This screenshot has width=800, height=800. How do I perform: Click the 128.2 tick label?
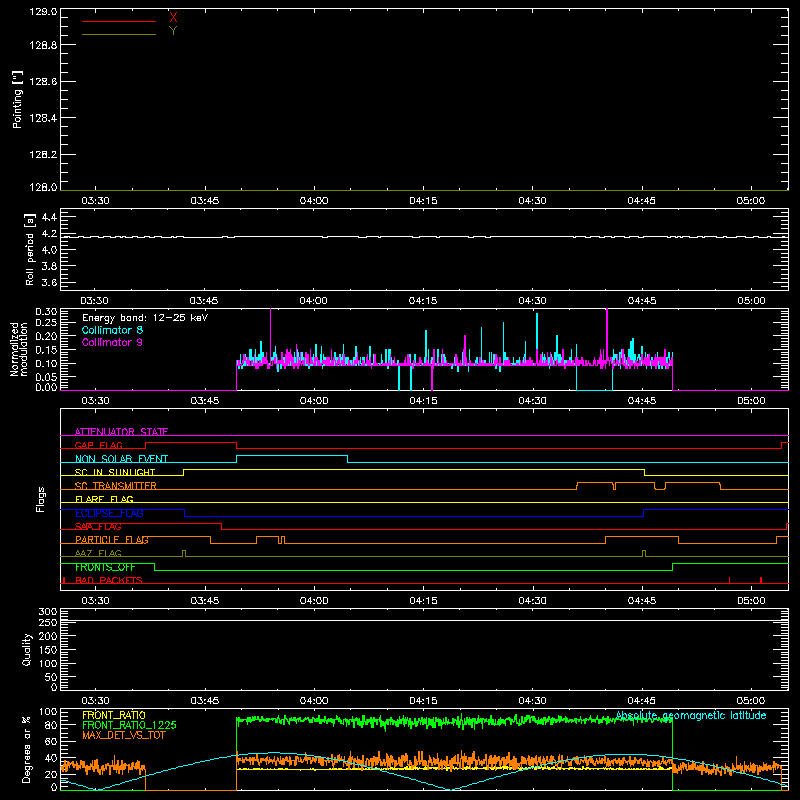click(x=43, y=155)
